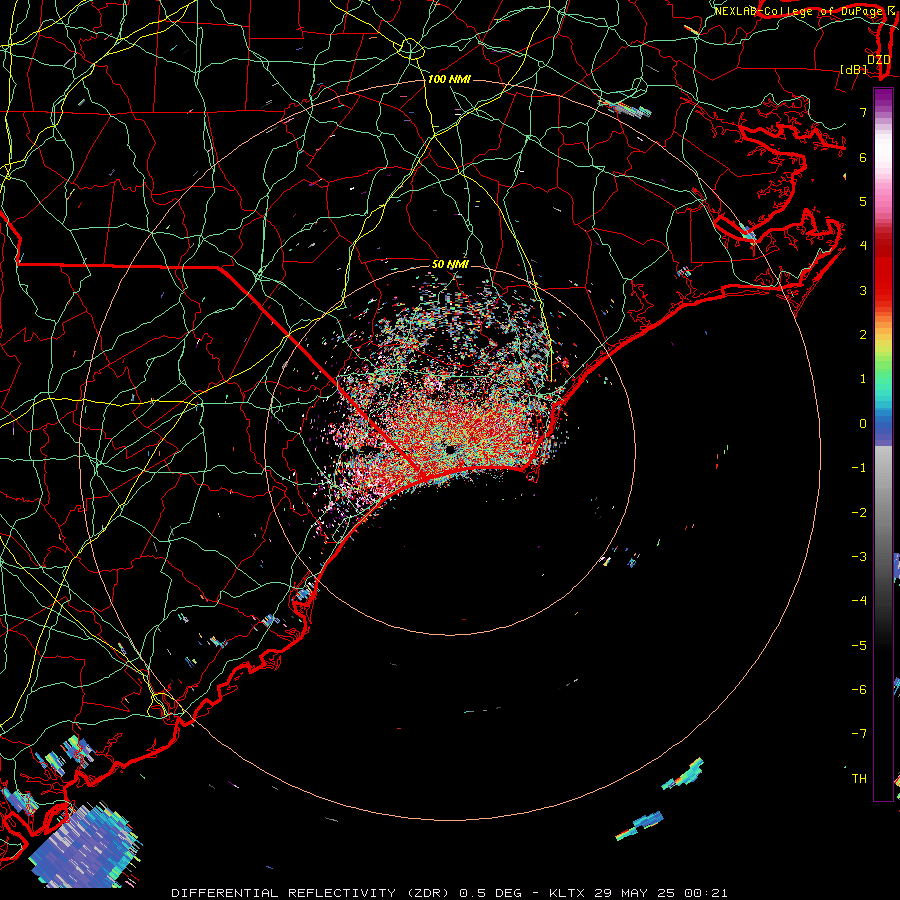
Task: Click the "0" value on the color scale
Action: [x=863, y=424]
